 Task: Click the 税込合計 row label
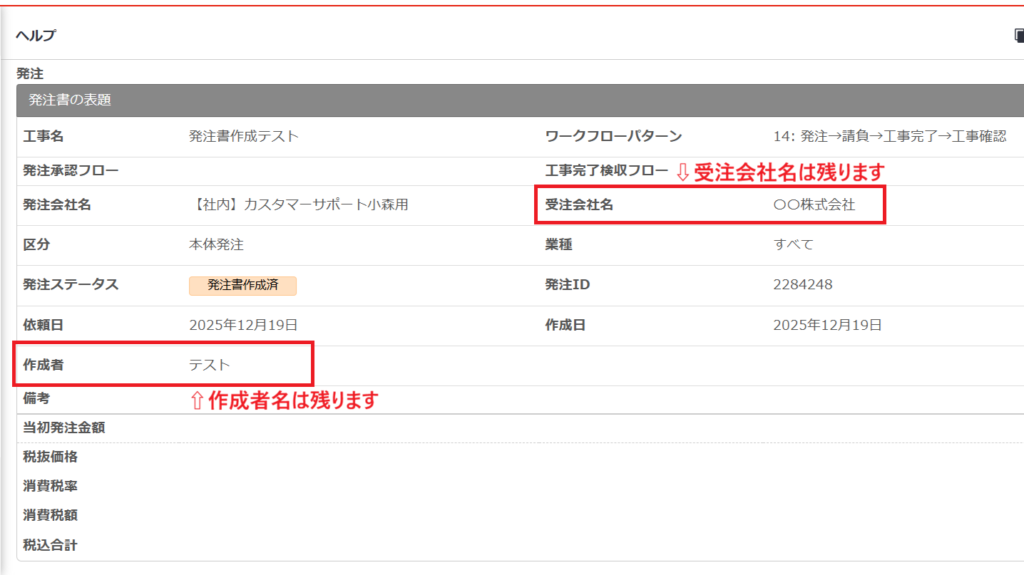(x=50, y=545)
